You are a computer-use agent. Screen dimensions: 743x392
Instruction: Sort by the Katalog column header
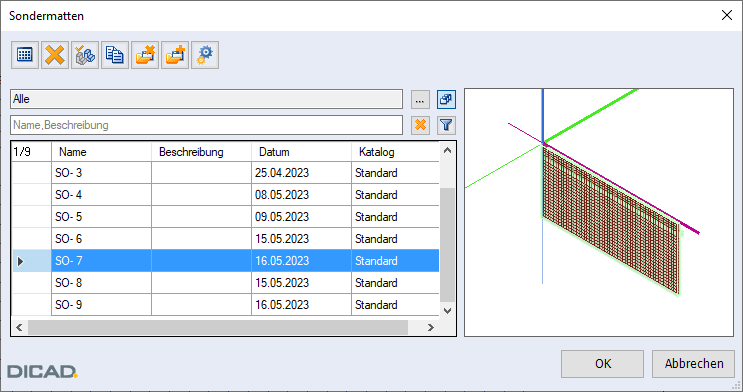point(395,152)
